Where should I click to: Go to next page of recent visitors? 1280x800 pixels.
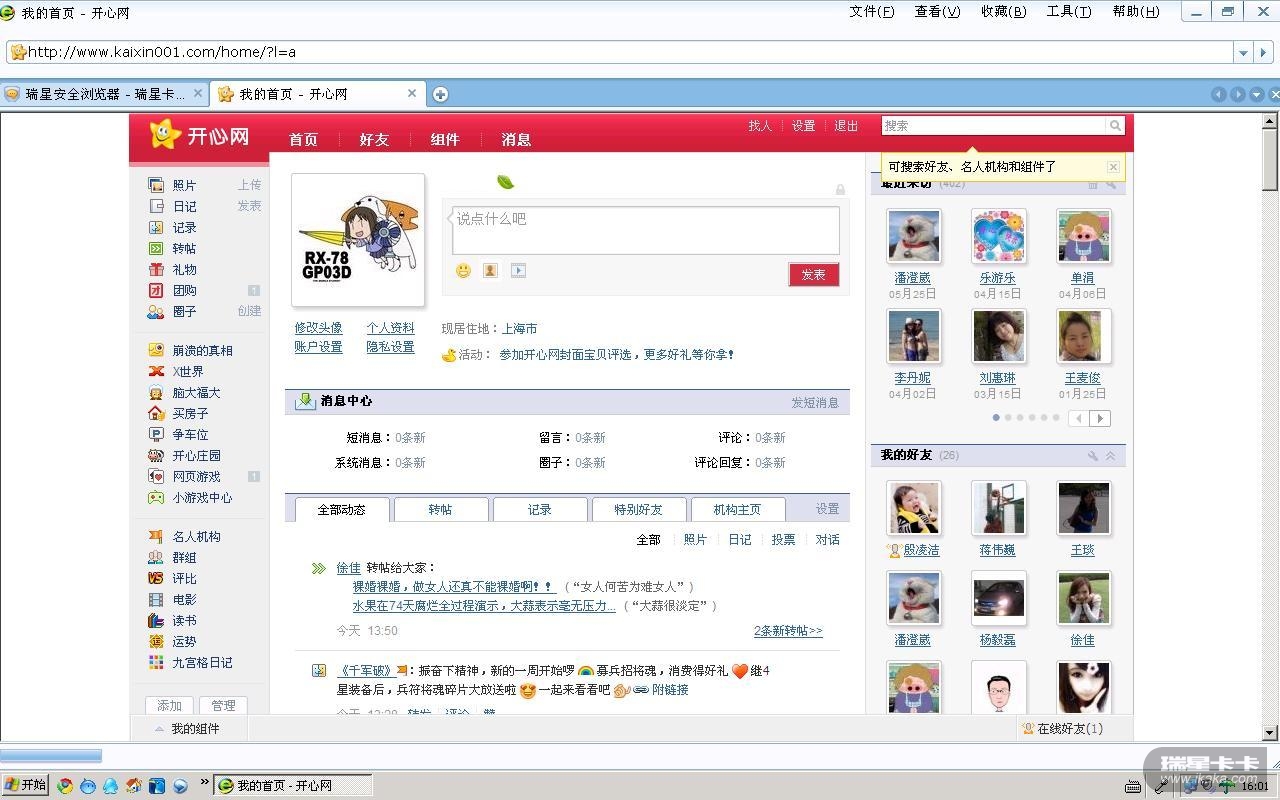point(1100,418)
